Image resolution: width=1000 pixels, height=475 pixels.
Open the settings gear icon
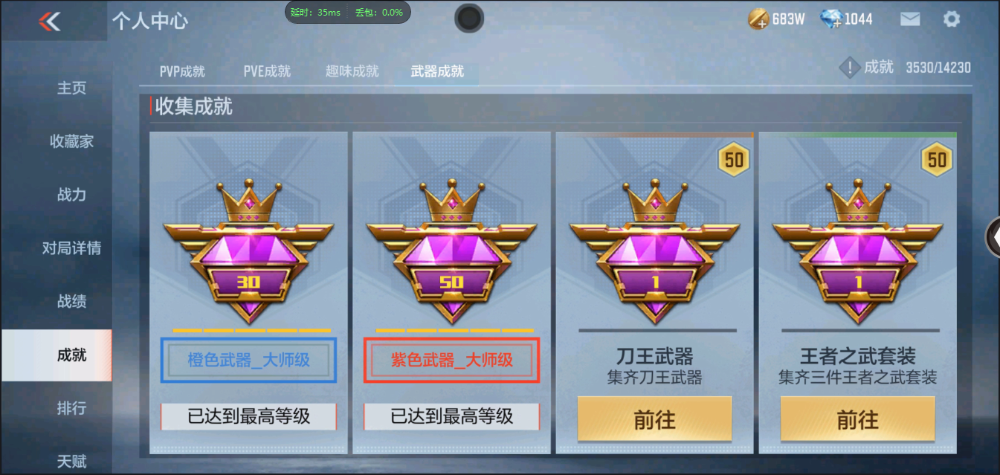coord(951,19)
